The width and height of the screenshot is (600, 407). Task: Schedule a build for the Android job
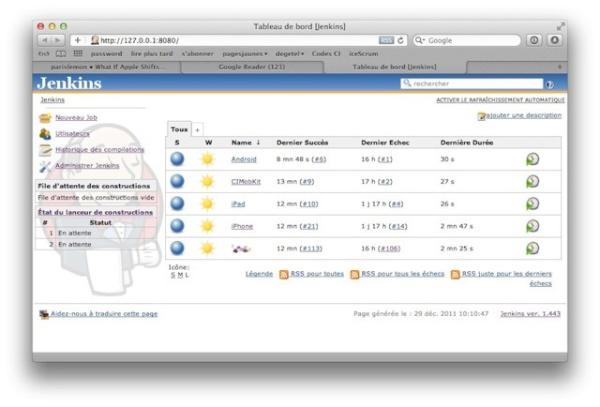tap(533, 159)
